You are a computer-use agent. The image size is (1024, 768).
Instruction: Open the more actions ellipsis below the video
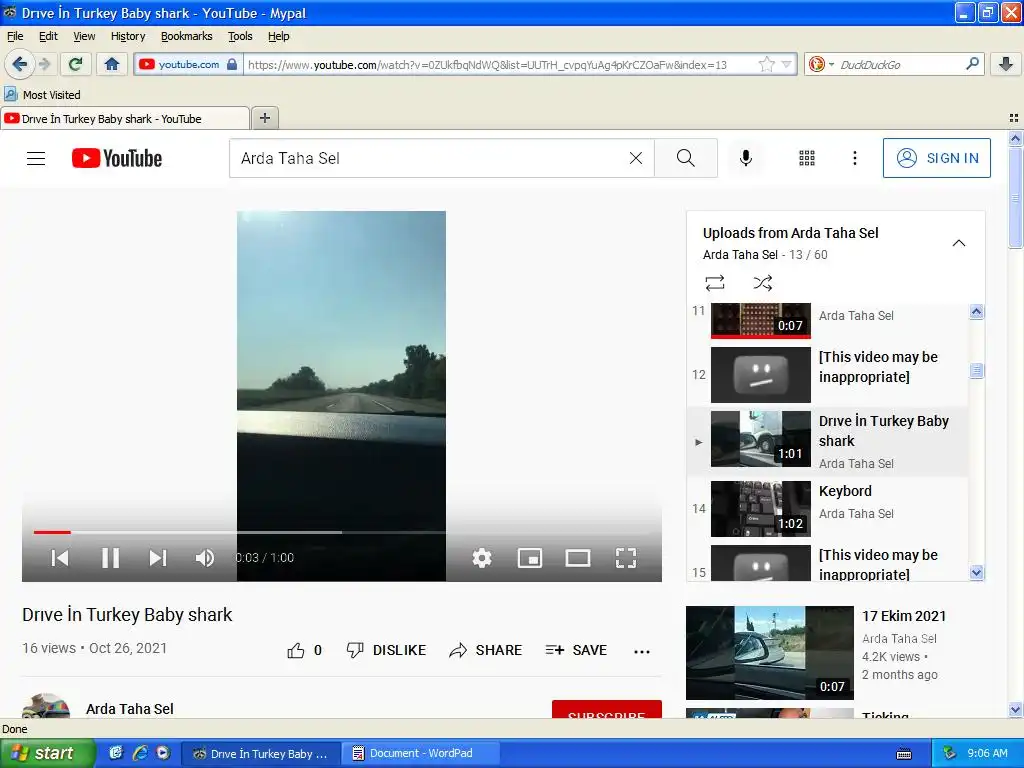click(642, 651)
